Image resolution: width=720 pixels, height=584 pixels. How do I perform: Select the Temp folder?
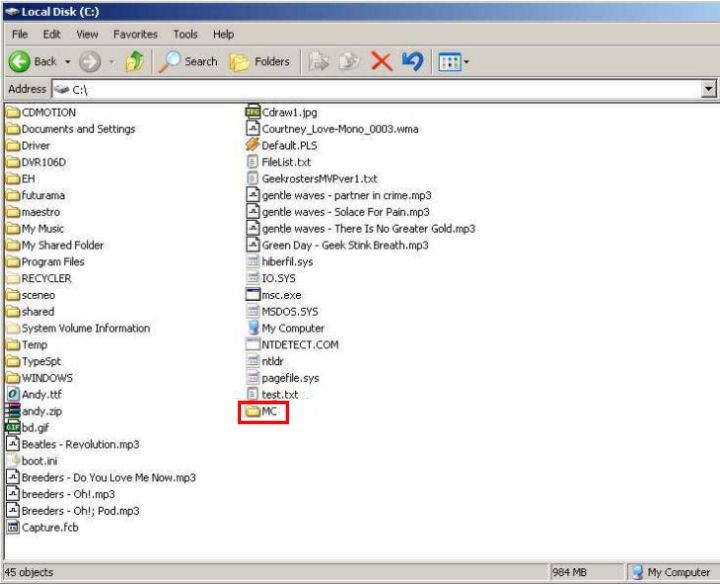pyautogui.click(x=27, y=344)
